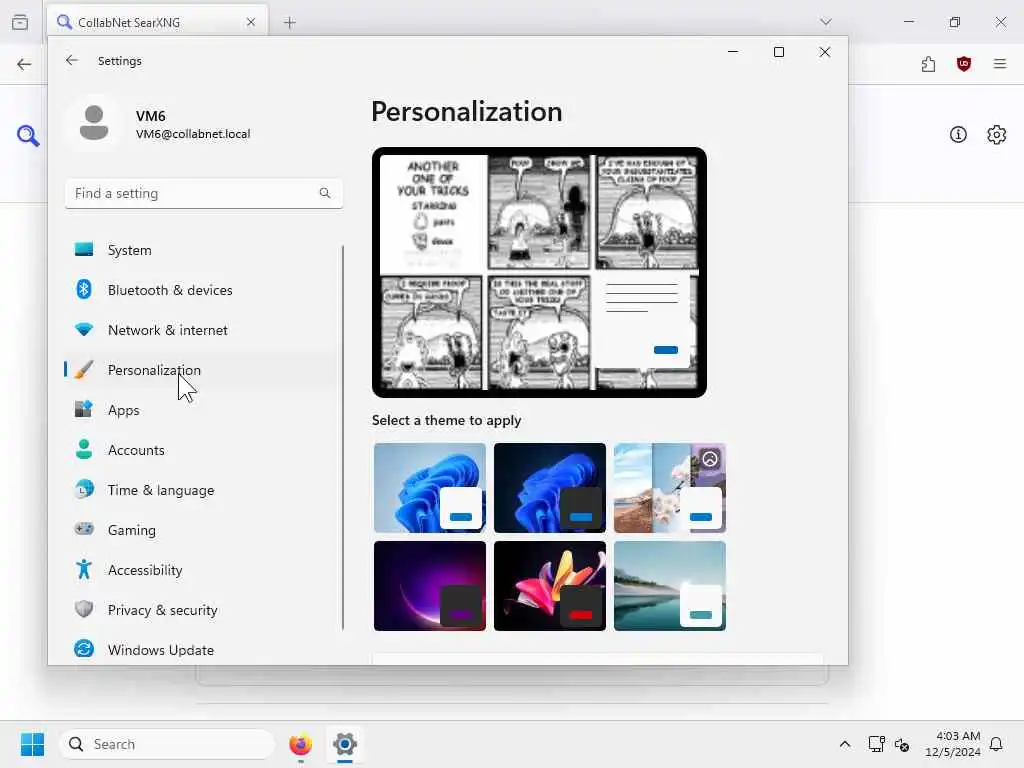1024x768 pixels.
Task: Go back using the Settings back arrow
Action: point(72,60)
